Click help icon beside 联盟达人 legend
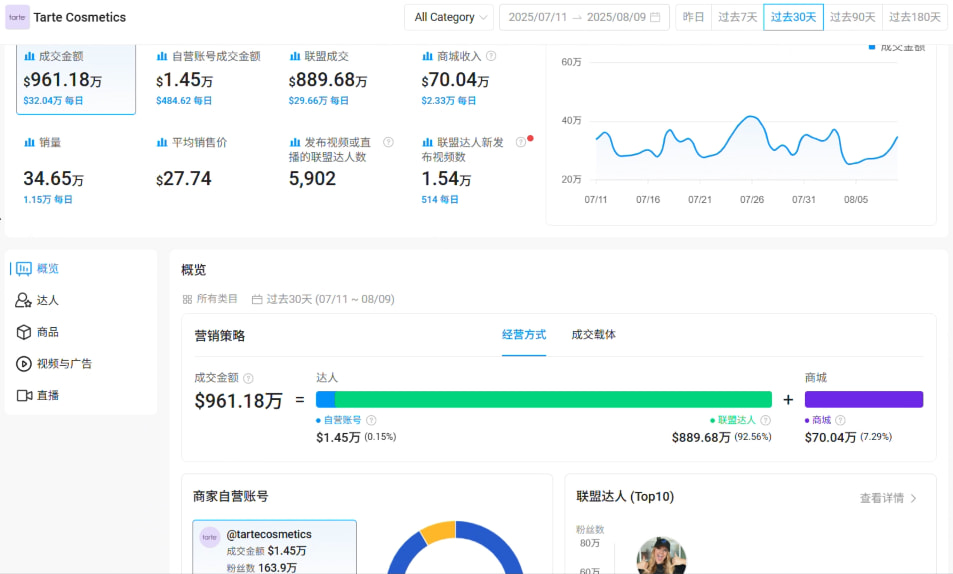 (766, 420)
